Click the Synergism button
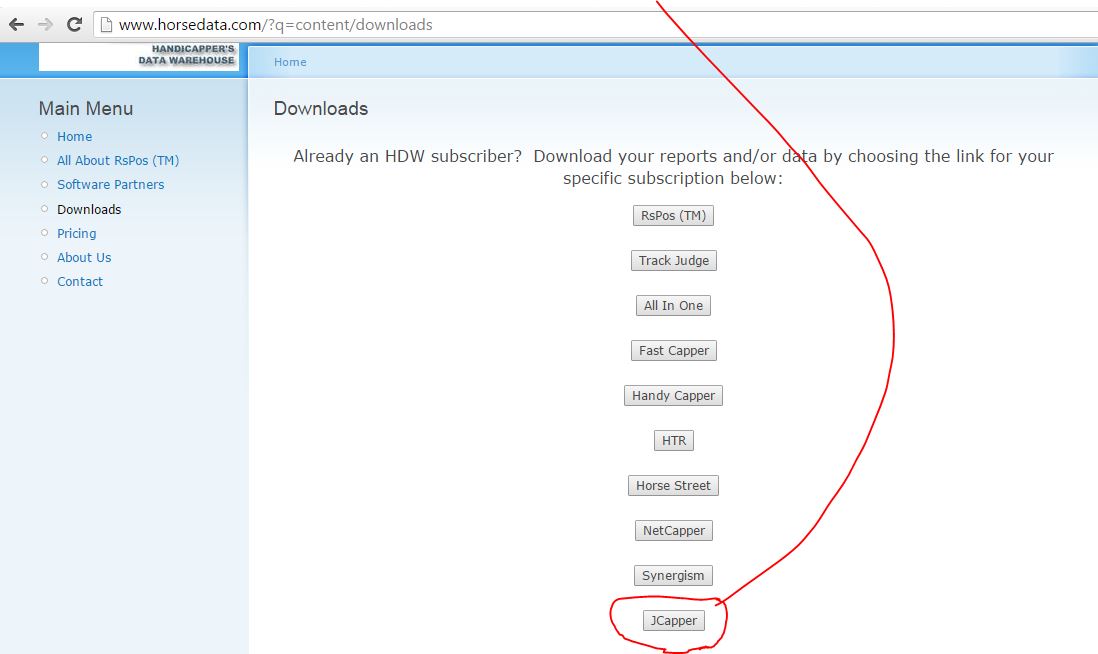This screenshot has width=1098, height=654. (x=674, y=576)
